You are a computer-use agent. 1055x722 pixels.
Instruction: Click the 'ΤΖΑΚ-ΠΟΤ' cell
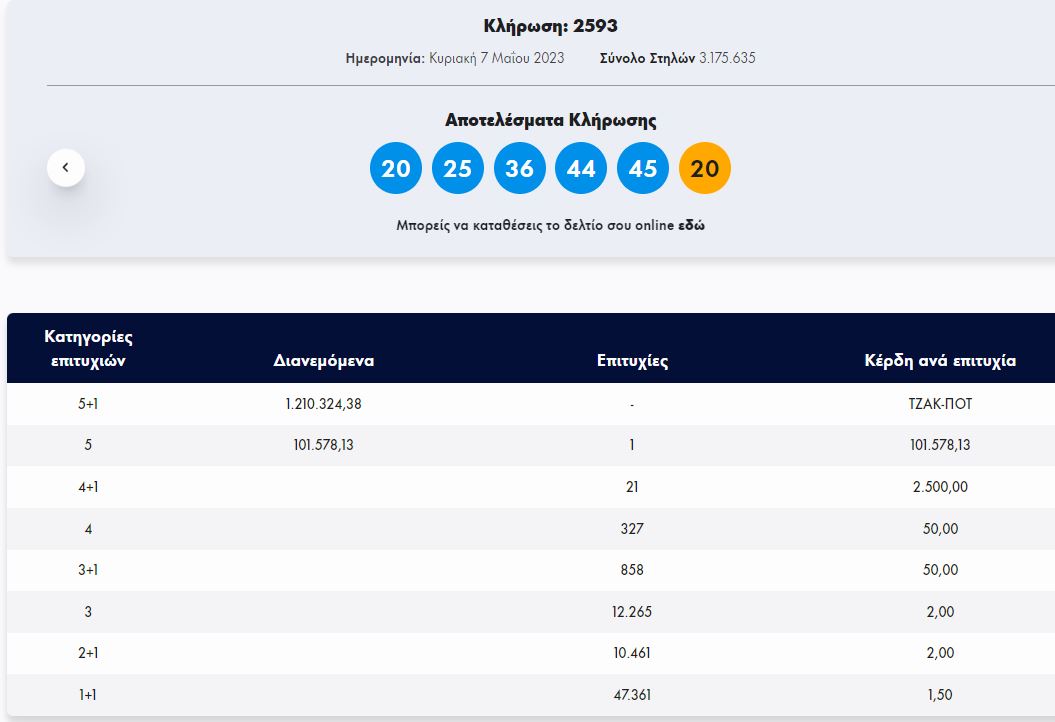[x=940, y=404]
